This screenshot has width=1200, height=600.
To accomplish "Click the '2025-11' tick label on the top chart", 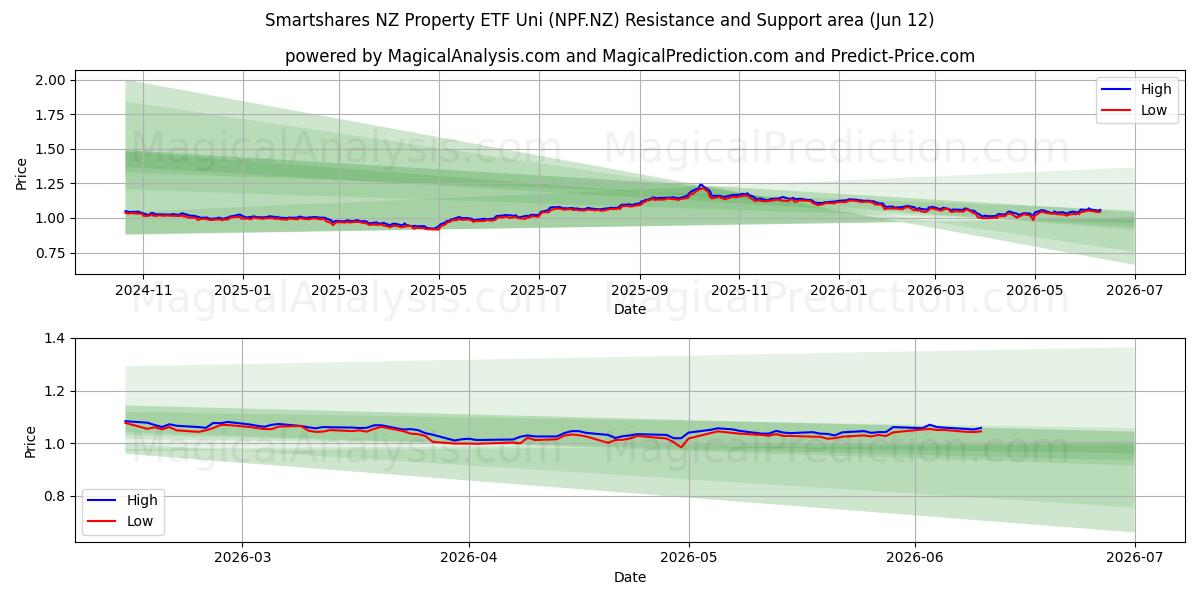I will (739, 291).
